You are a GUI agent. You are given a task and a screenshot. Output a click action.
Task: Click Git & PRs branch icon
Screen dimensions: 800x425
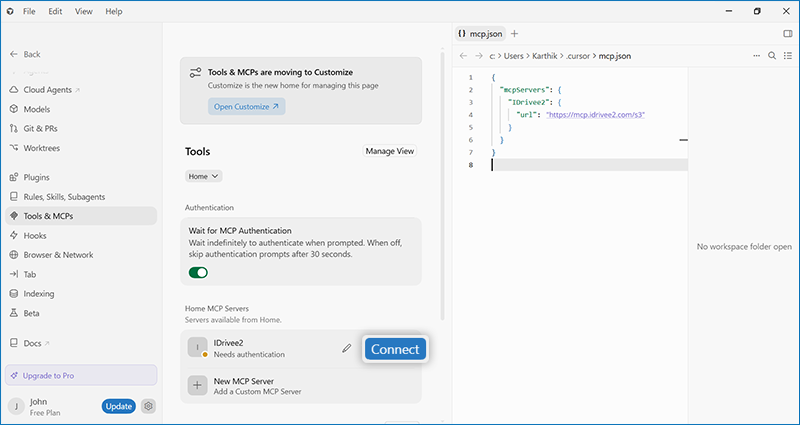[14, 129]
